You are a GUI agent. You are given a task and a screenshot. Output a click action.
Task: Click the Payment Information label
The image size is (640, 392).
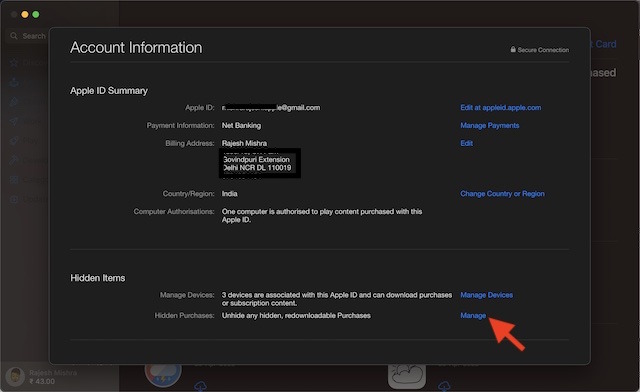[x=180, y=125]
